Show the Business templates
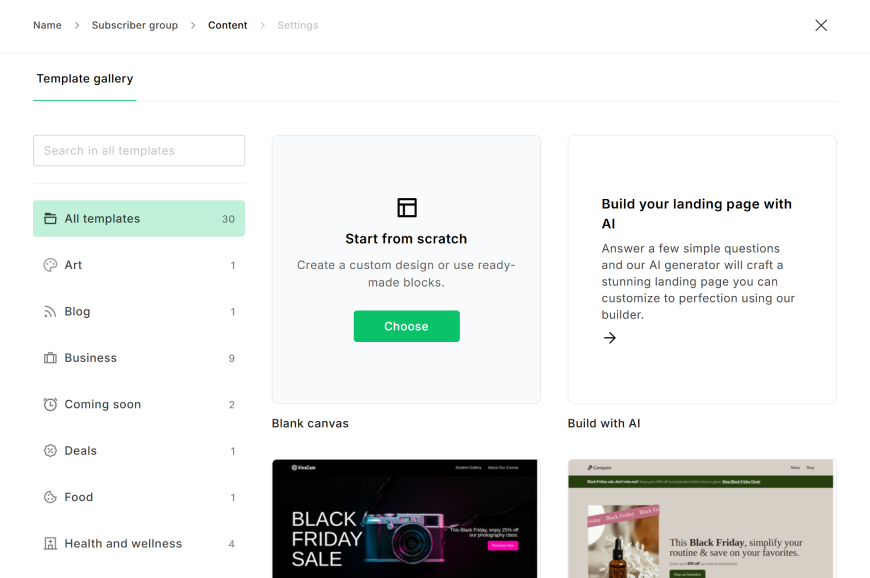This screenshot has width=870, height=578. (x=139, y=358)
